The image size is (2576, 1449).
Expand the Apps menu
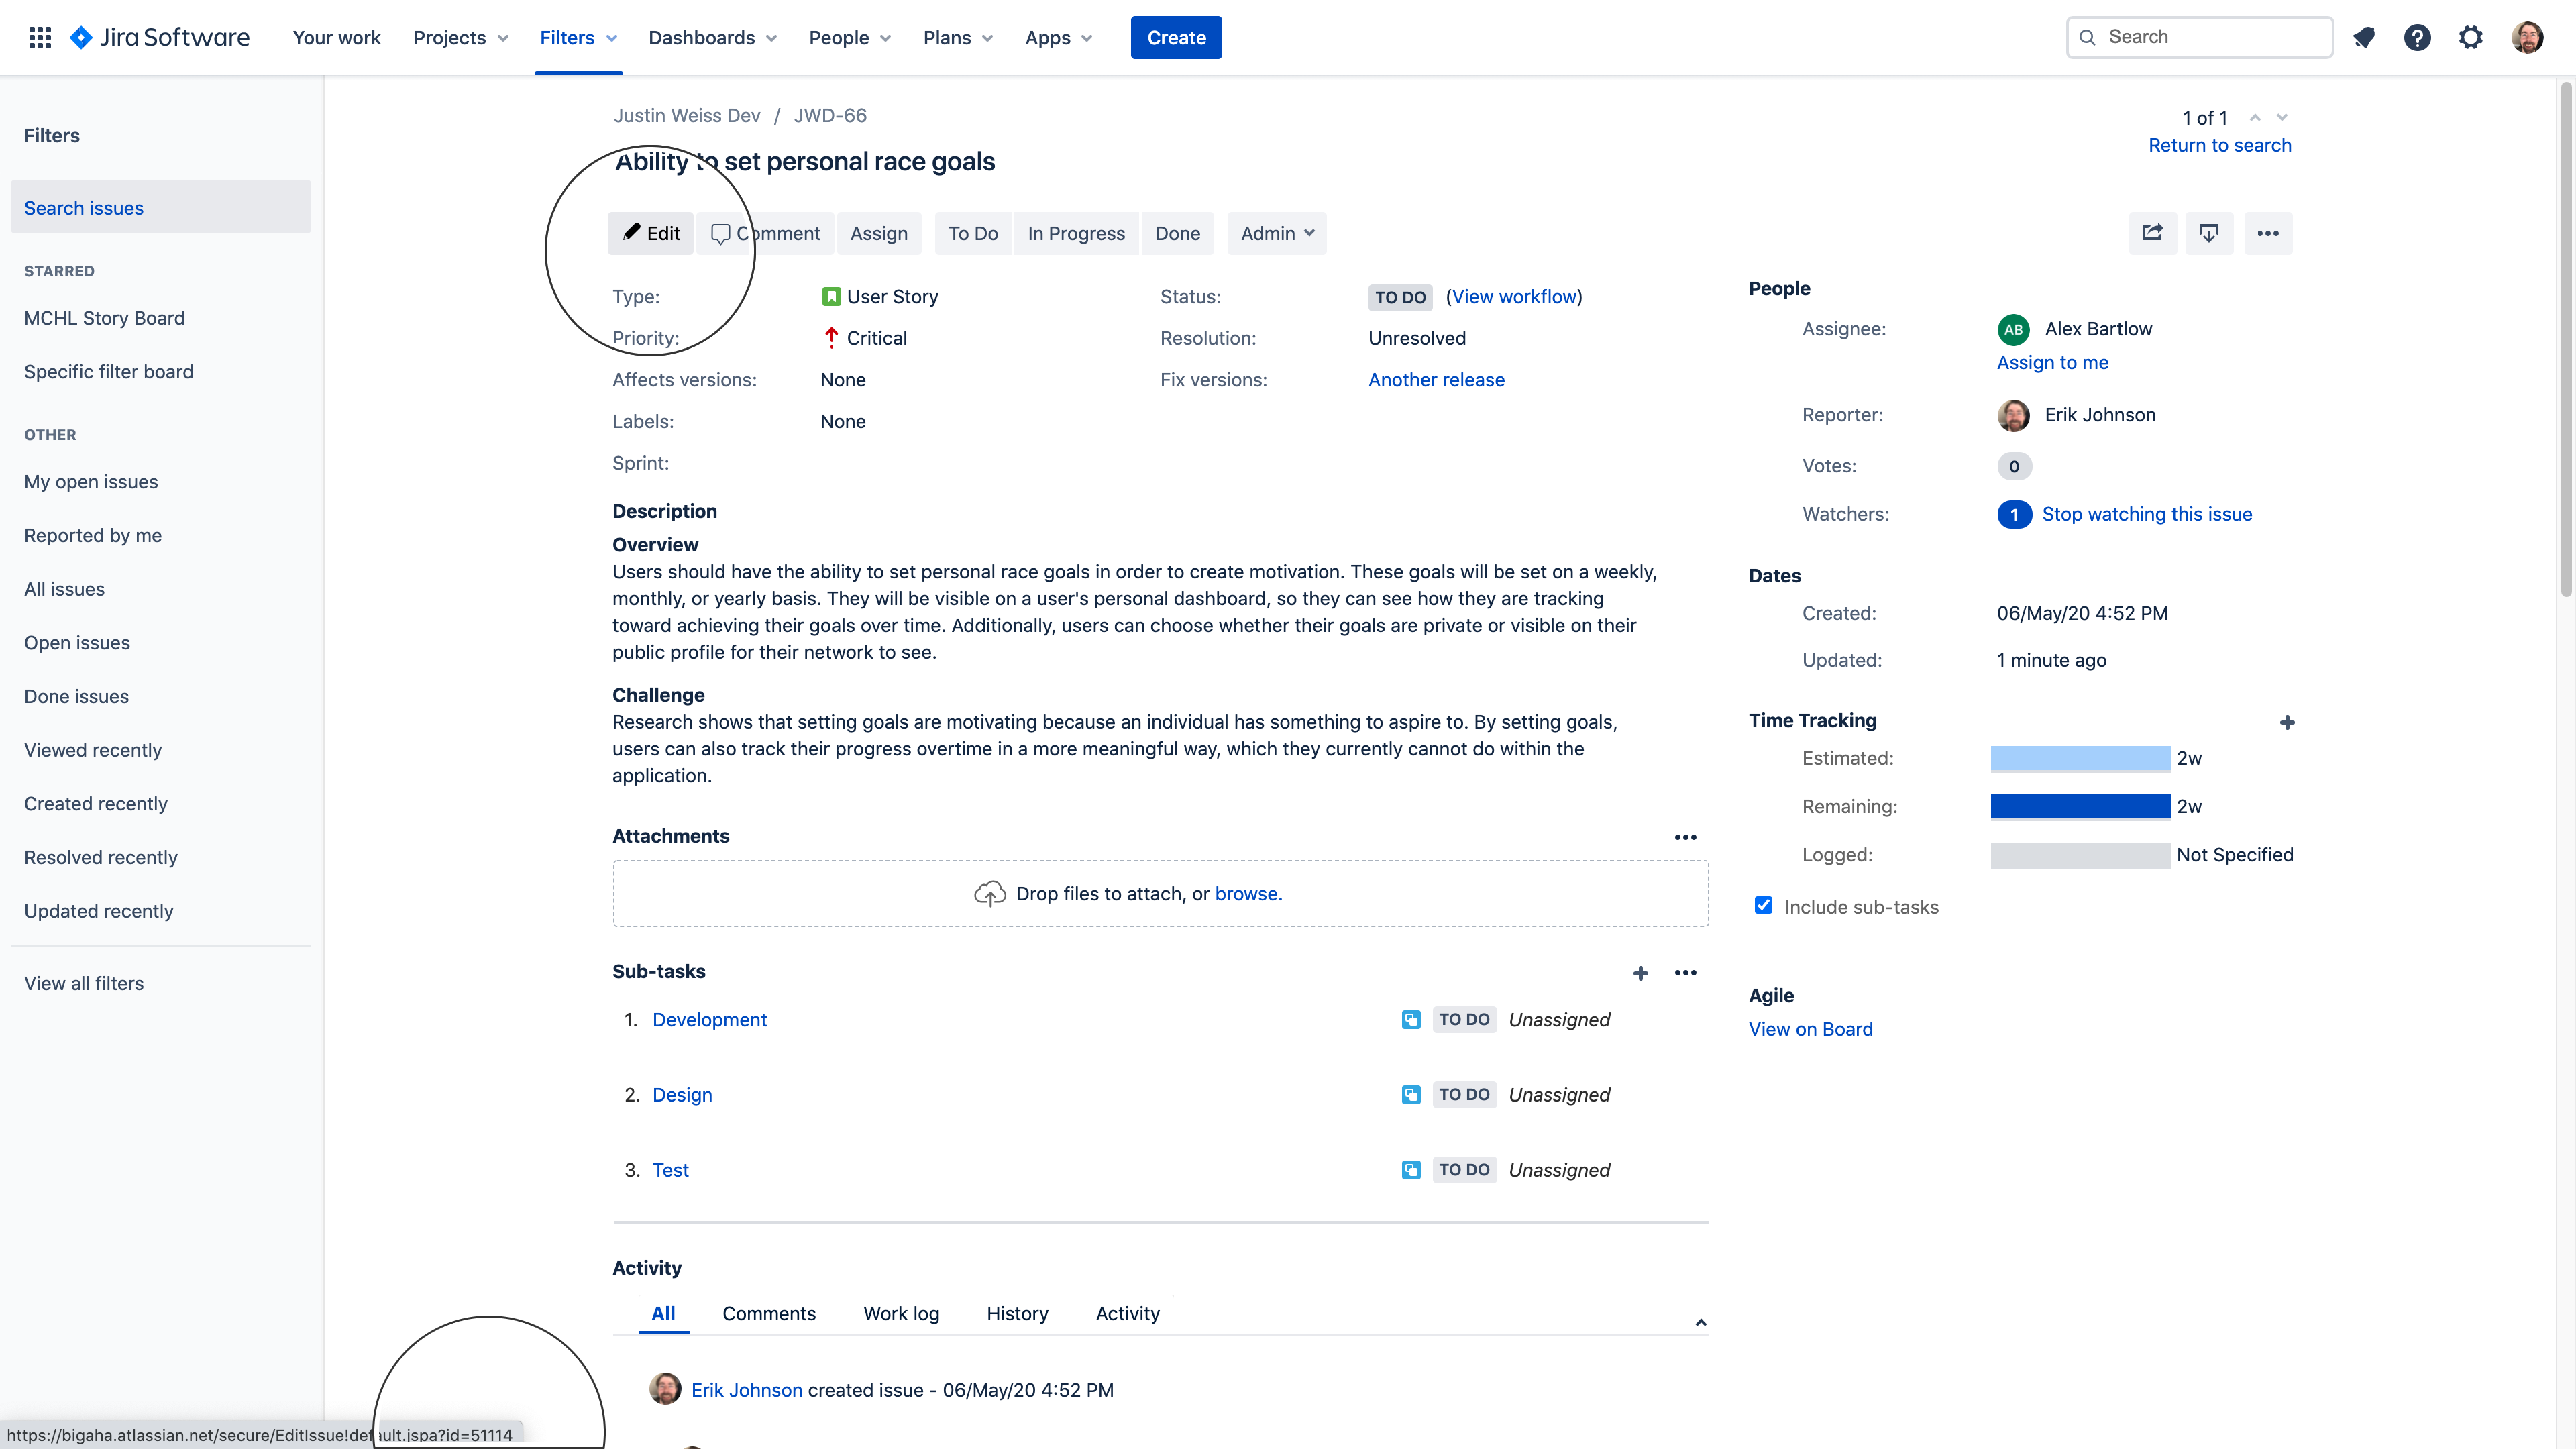coord(1058,37)
